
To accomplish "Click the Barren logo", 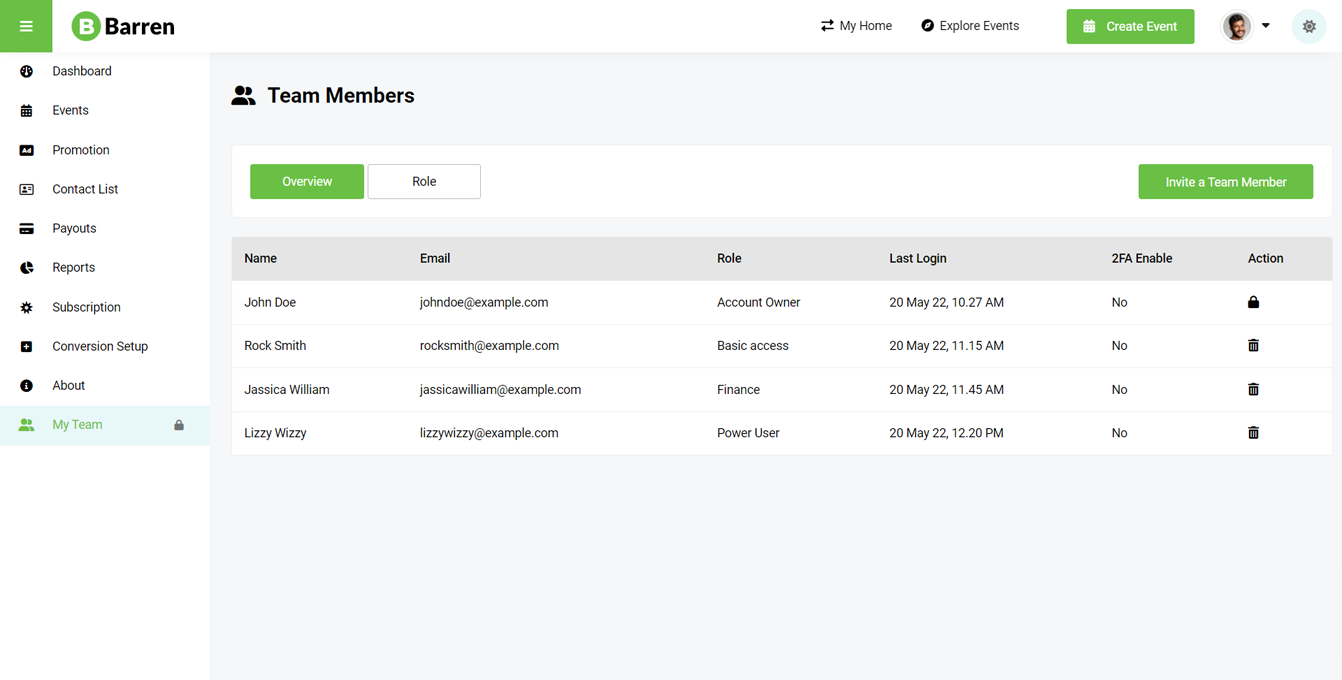I will click(123, 27).
